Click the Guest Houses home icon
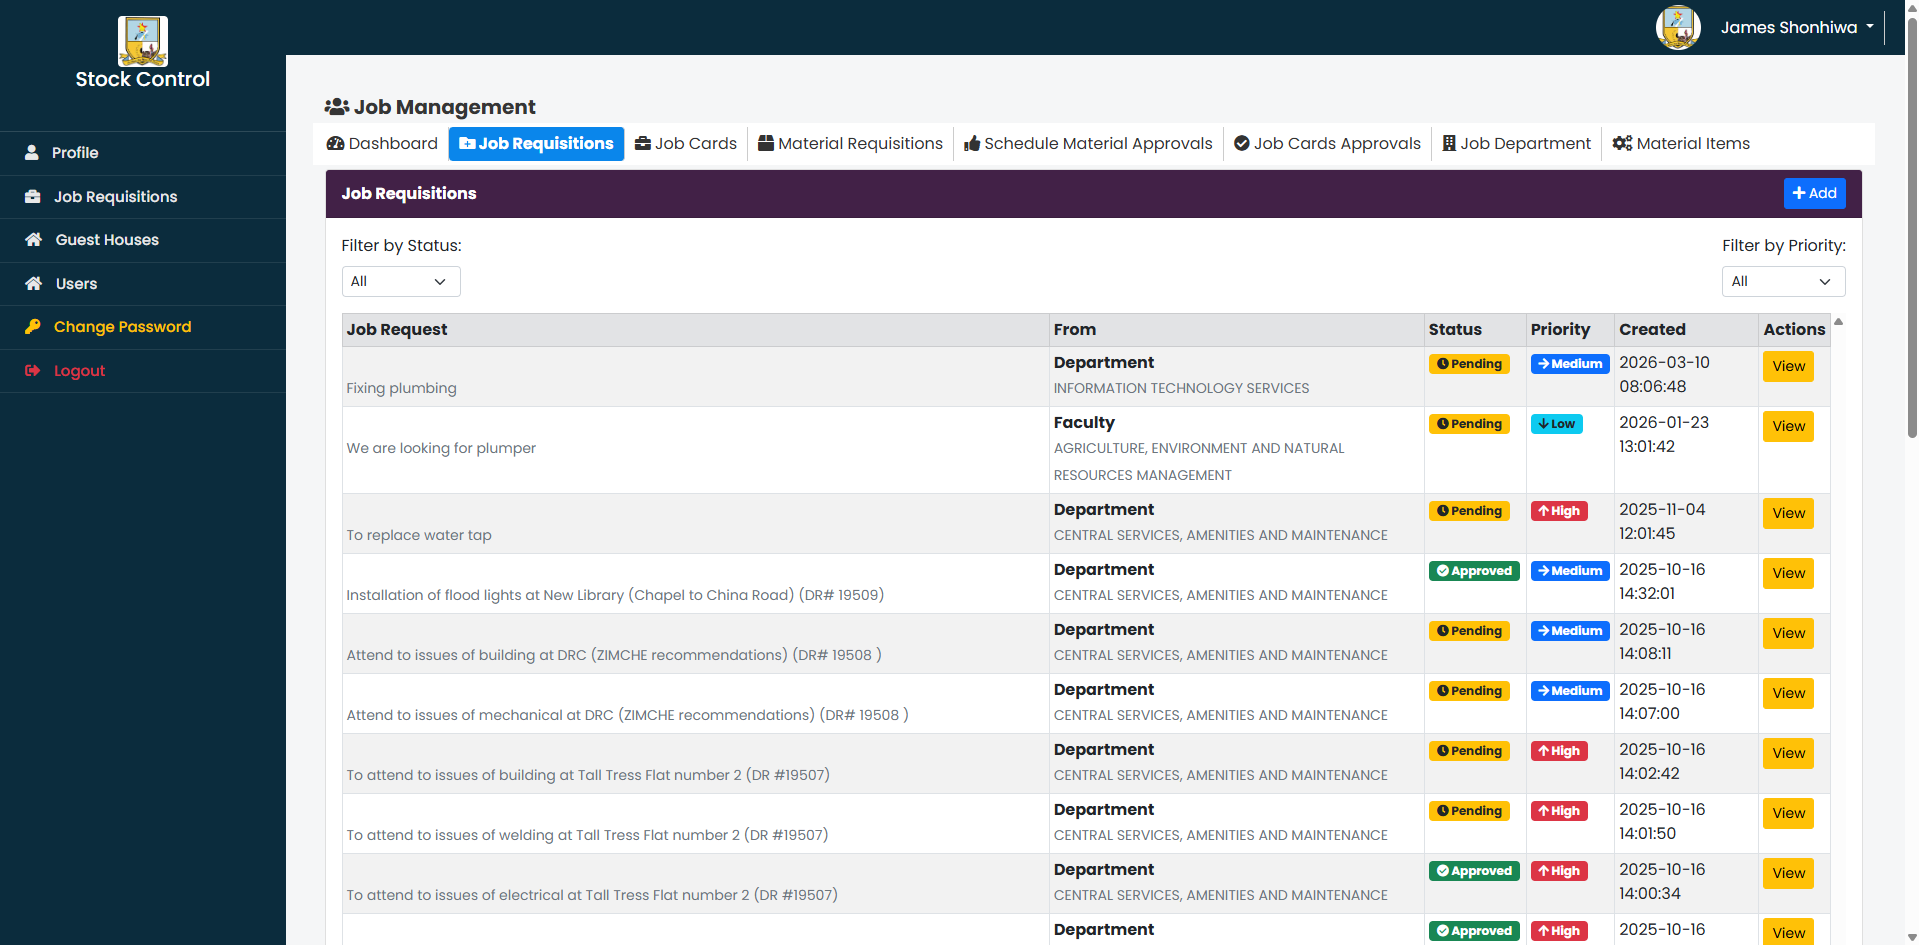1919x945 pixels. click(31, 239)
